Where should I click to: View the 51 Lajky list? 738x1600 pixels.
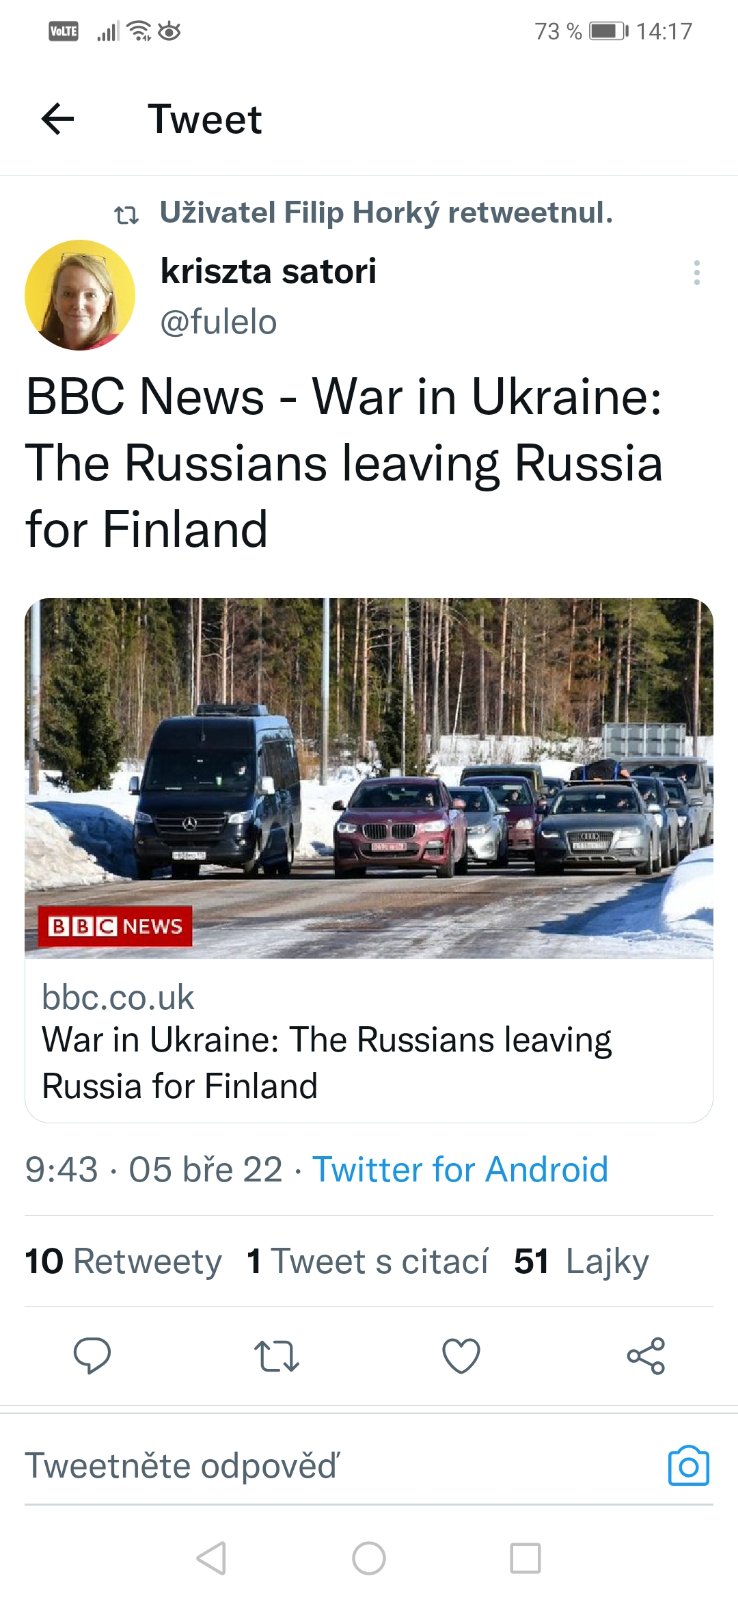[581, 1261]
